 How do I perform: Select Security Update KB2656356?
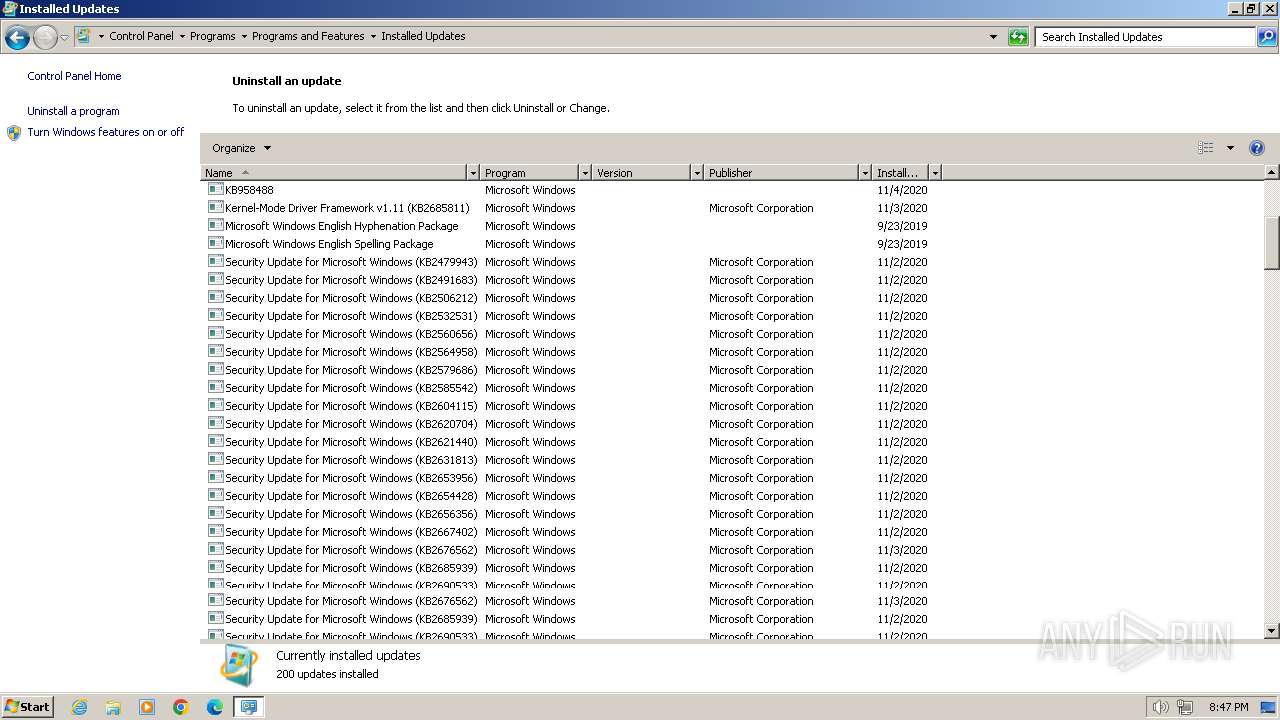[570, 514]
